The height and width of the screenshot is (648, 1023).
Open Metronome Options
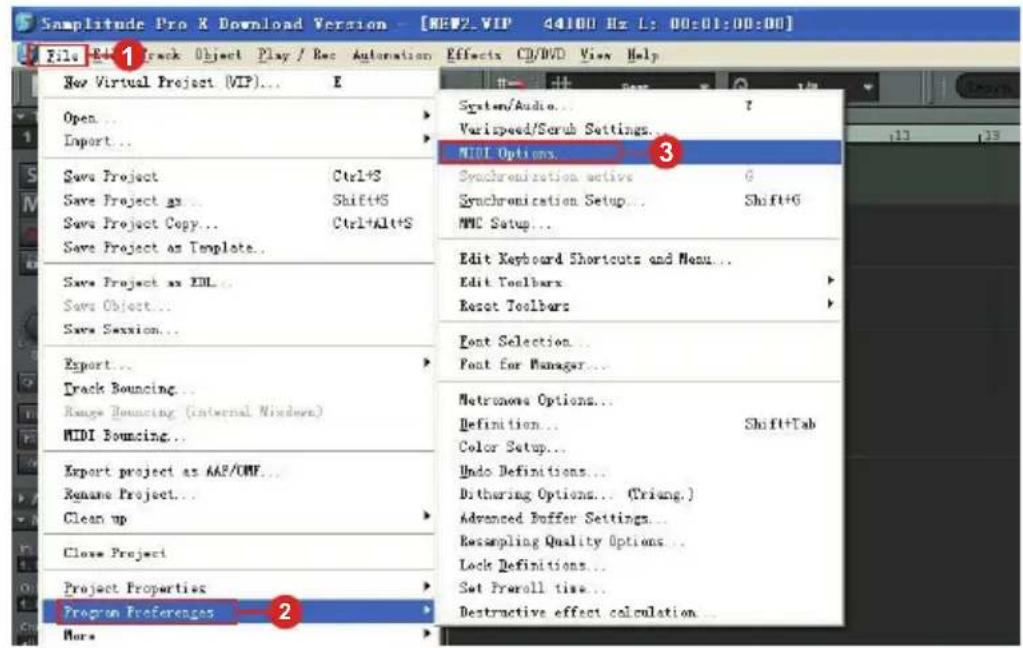click(641, 400)
